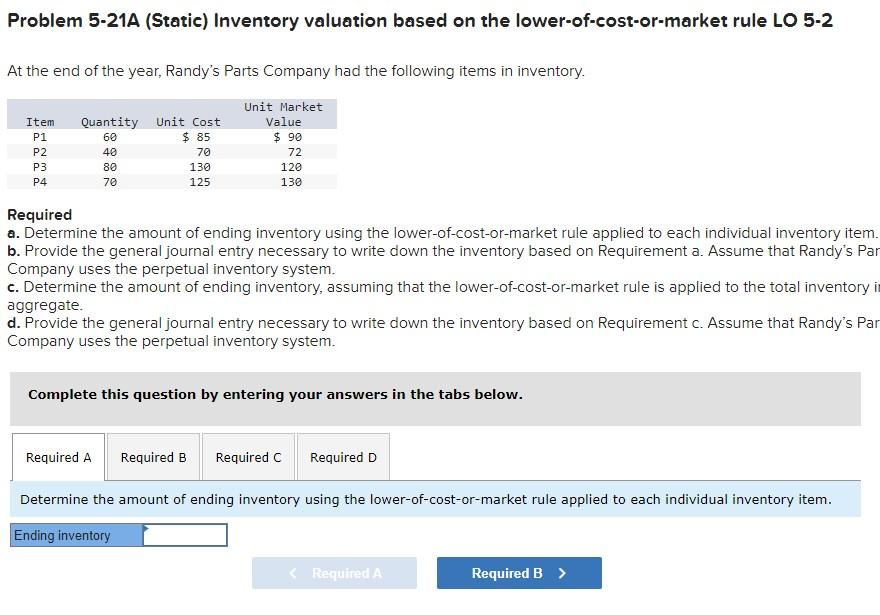This screenshot has height=615, width=880.
Task: Switch to the Required A tab
Action: click(57, 457)
